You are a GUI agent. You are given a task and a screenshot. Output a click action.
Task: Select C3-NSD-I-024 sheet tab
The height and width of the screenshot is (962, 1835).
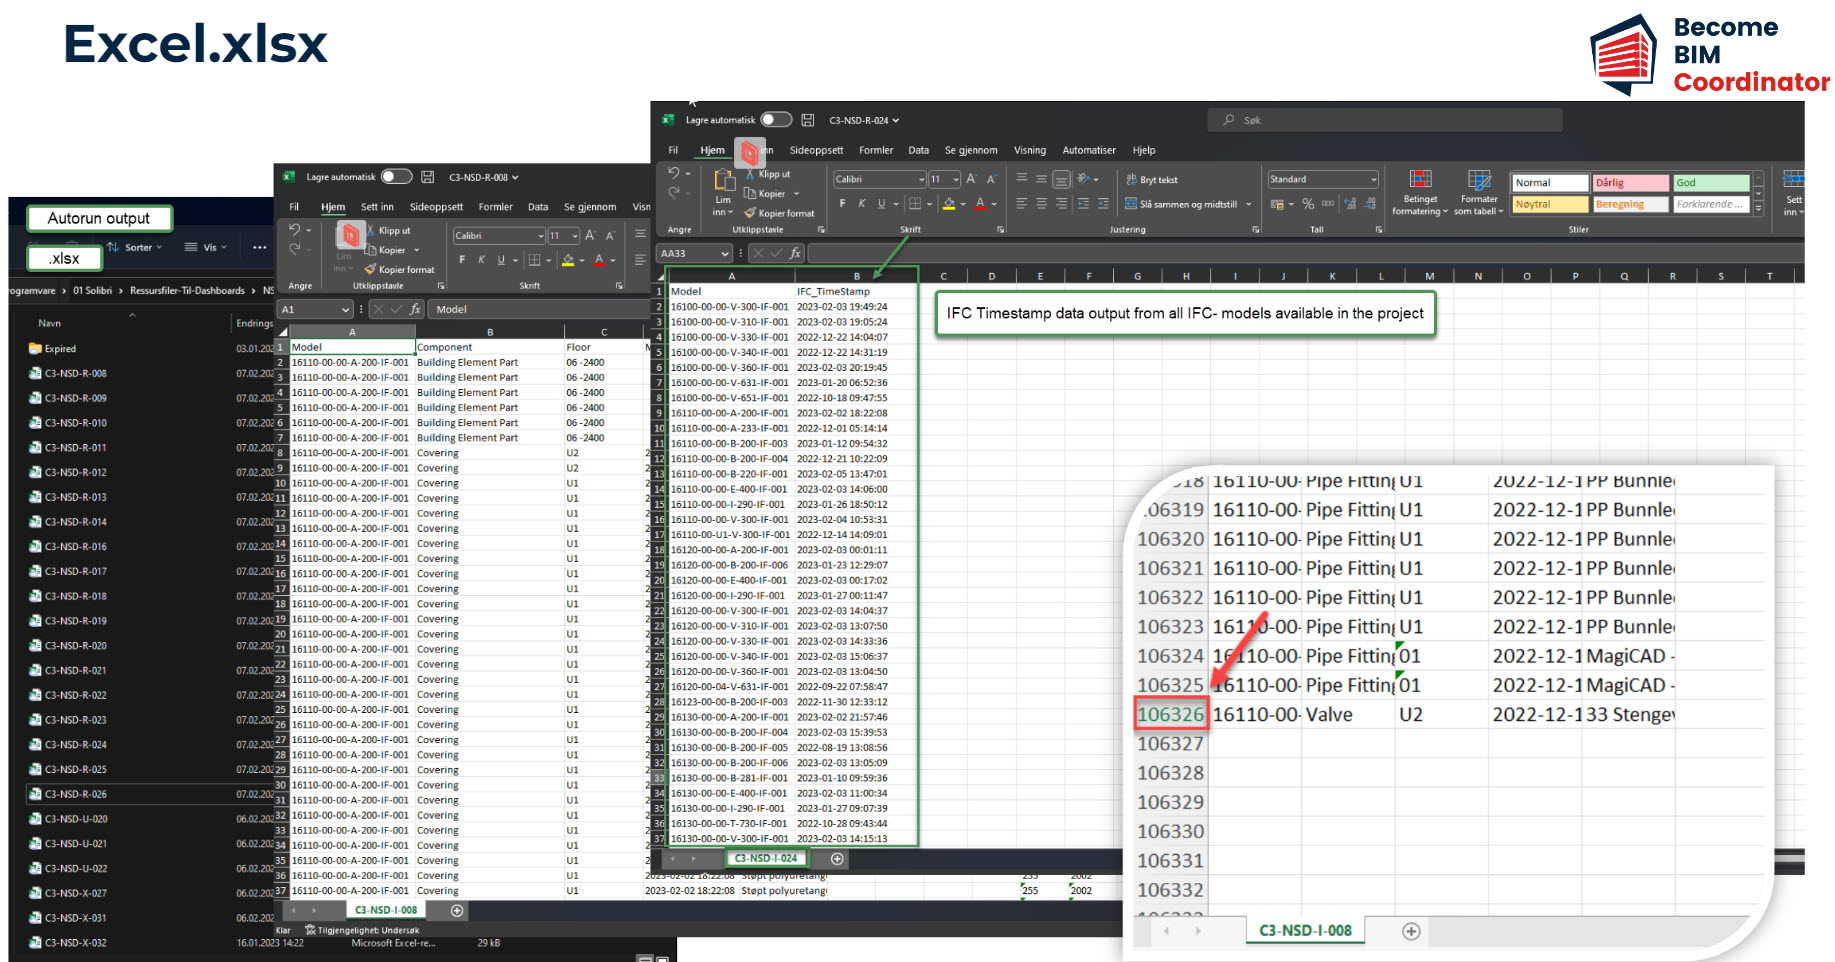(x=766, y=858)
